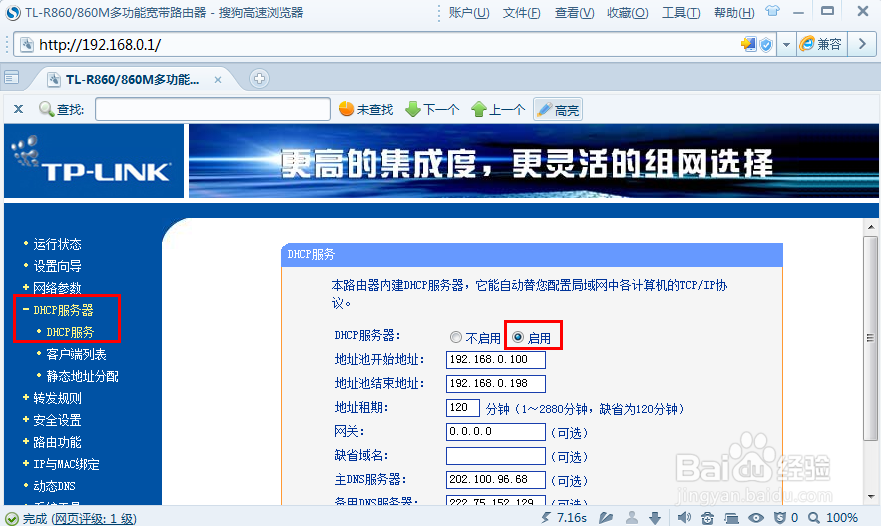Open the 兼容 compatibility mode selector
Screen dimensions: 881x526
[822, 44]
